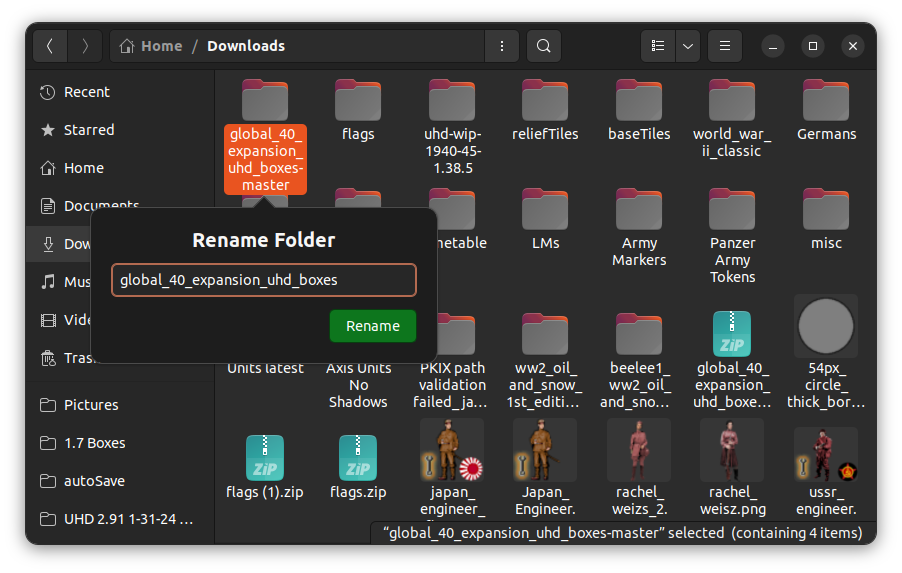The image size is (902, 573).
Task: Click the Recent clock icon in the sidebar
Action: tap(48, 92)
